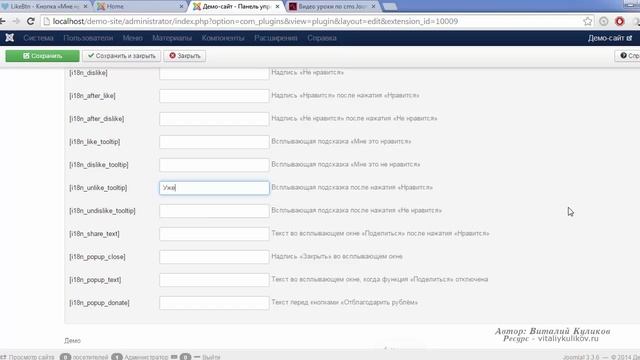Close the Демо-сайт browser tab
Image resolution: width=640 pixels, height=360 pixels.
(278, 7)
